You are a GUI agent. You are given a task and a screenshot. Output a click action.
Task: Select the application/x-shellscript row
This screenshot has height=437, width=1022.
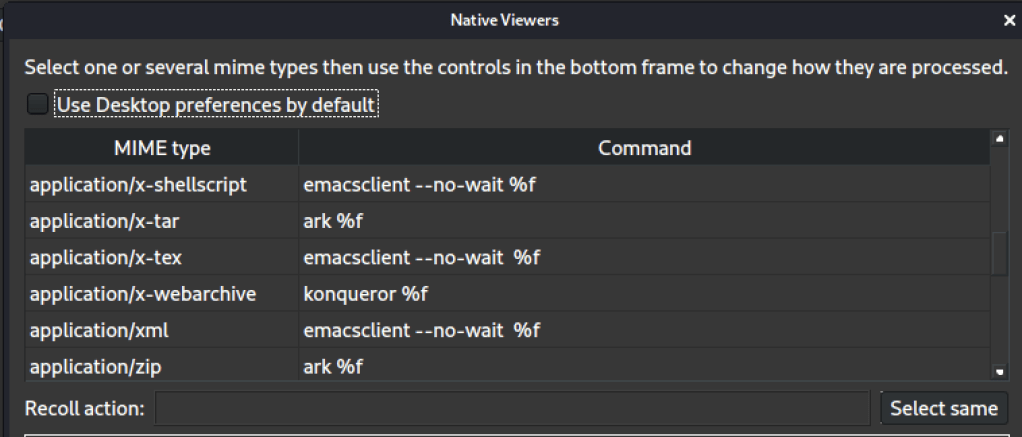click(138, 185)
